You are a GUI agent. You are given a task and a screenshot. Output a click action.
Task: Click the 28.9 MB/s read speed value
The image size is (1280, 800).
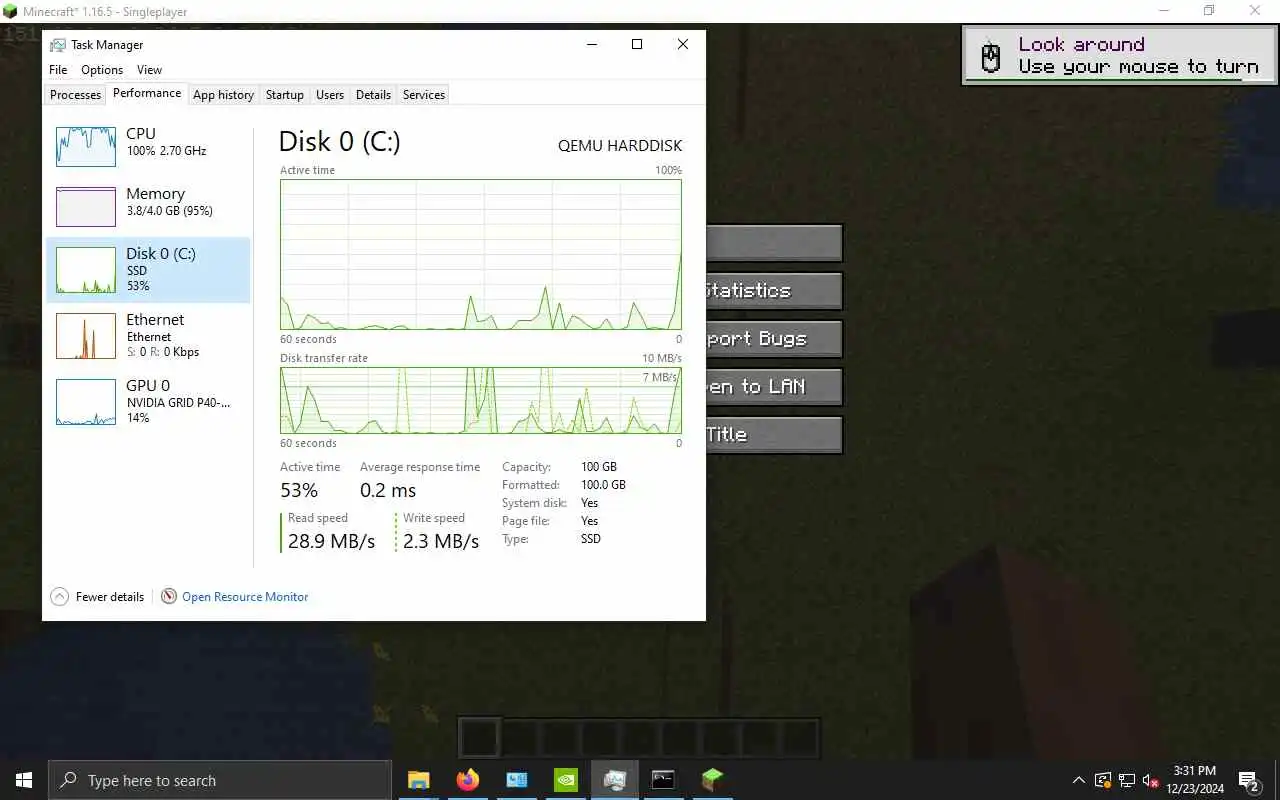tap(331, 541)
